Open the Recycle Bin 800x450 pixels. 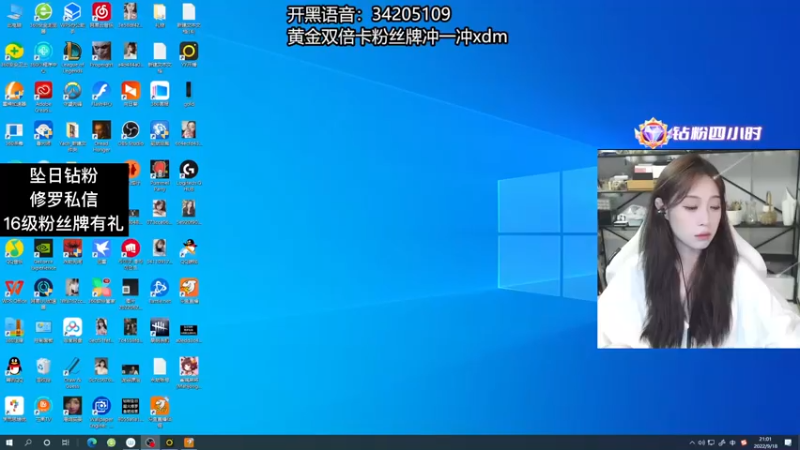[43, 370]
